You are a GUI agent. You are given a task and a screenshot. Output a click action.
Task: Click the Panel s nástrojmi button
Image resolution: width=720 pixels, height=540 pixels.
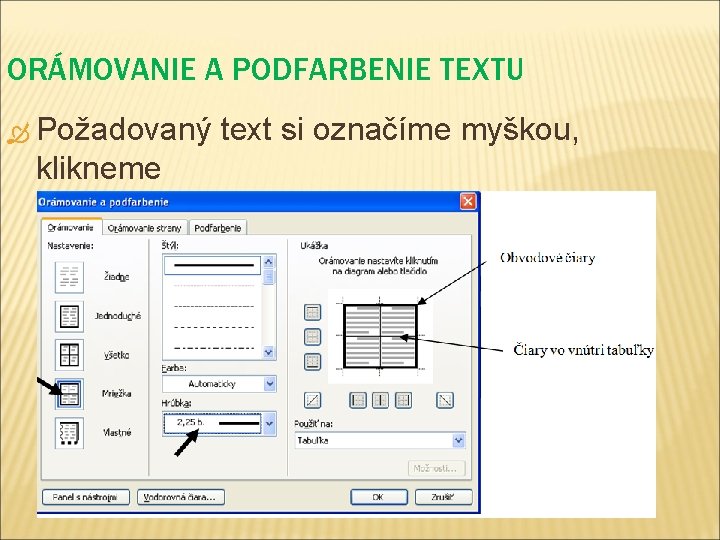tap(86, 497)
